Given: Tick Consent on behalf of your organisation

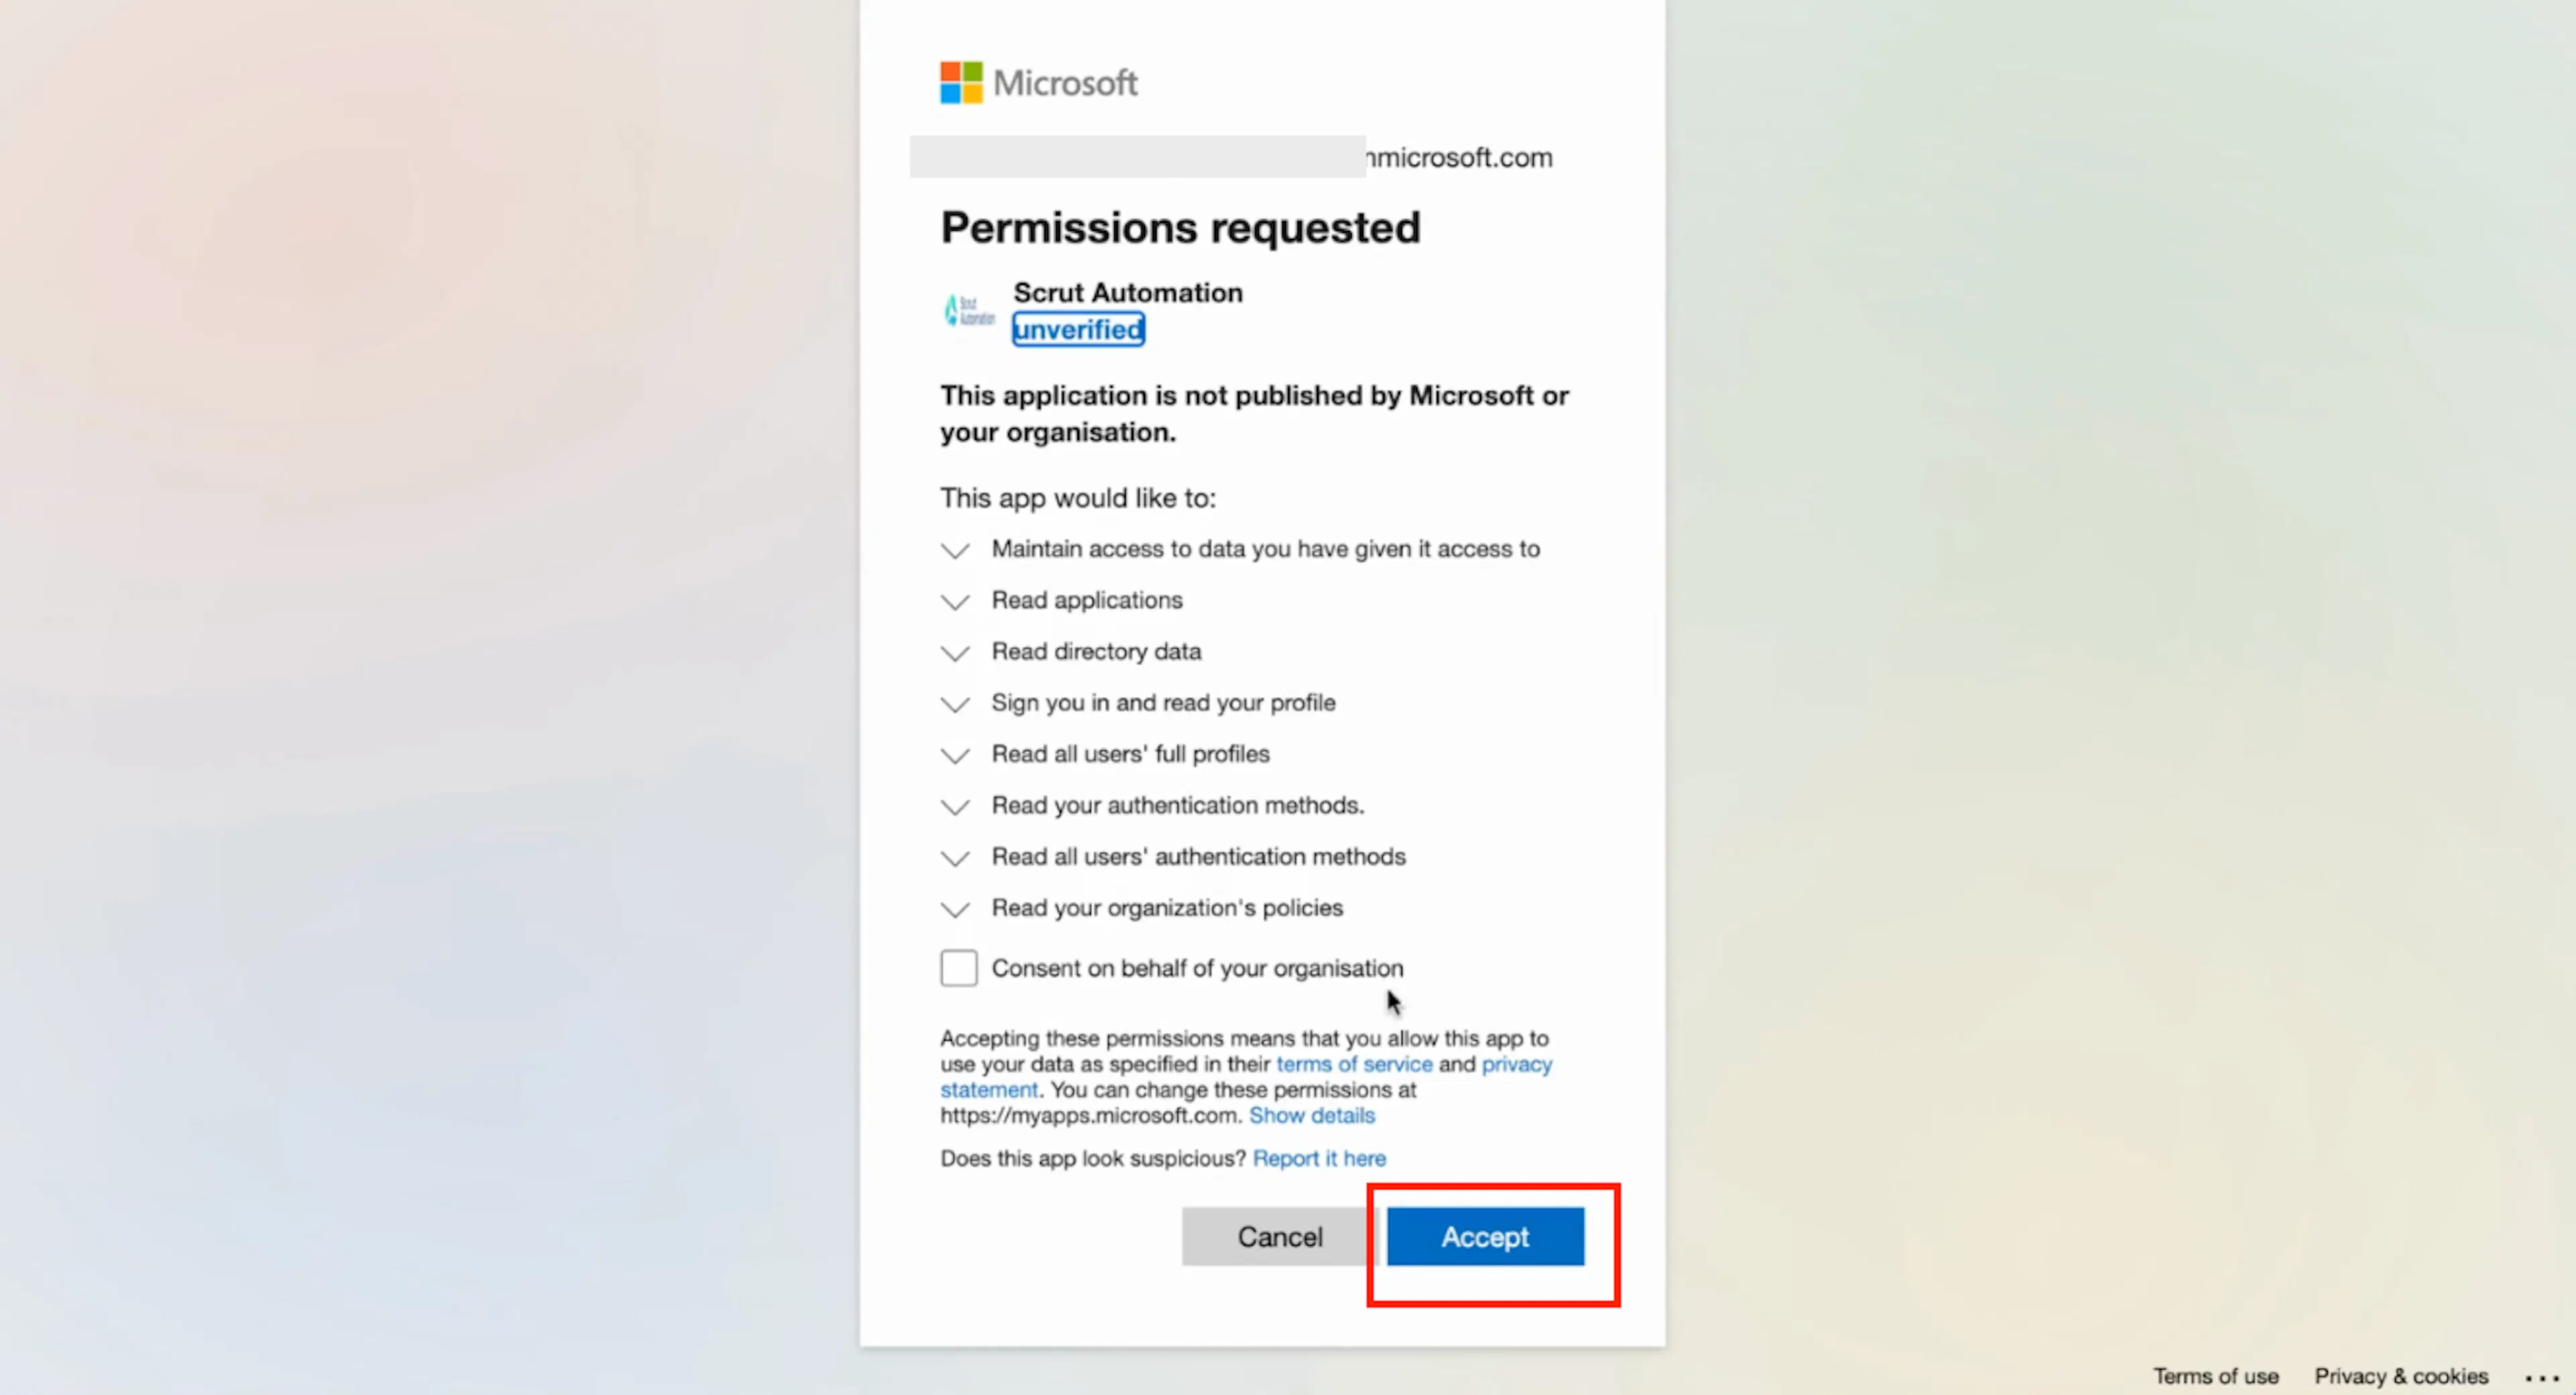Looking at the screenshot, I should pyautogui.click(x=958, y=968).
